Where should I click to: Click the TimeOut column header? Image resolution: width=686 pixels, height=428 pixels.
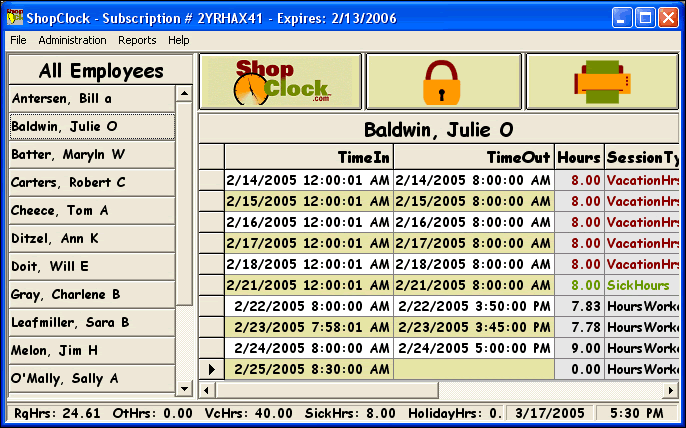pyautogui.click(x=474, y=157)
